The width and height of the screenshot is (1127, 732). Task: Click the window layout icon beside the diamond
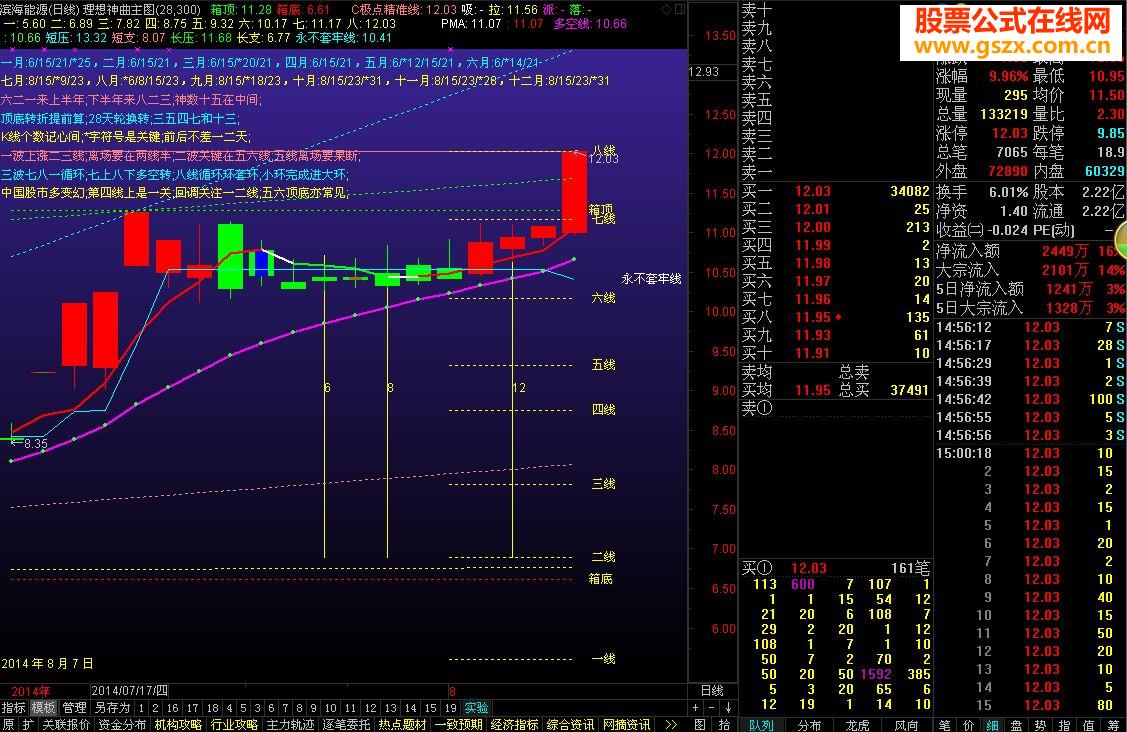point(679,9)
